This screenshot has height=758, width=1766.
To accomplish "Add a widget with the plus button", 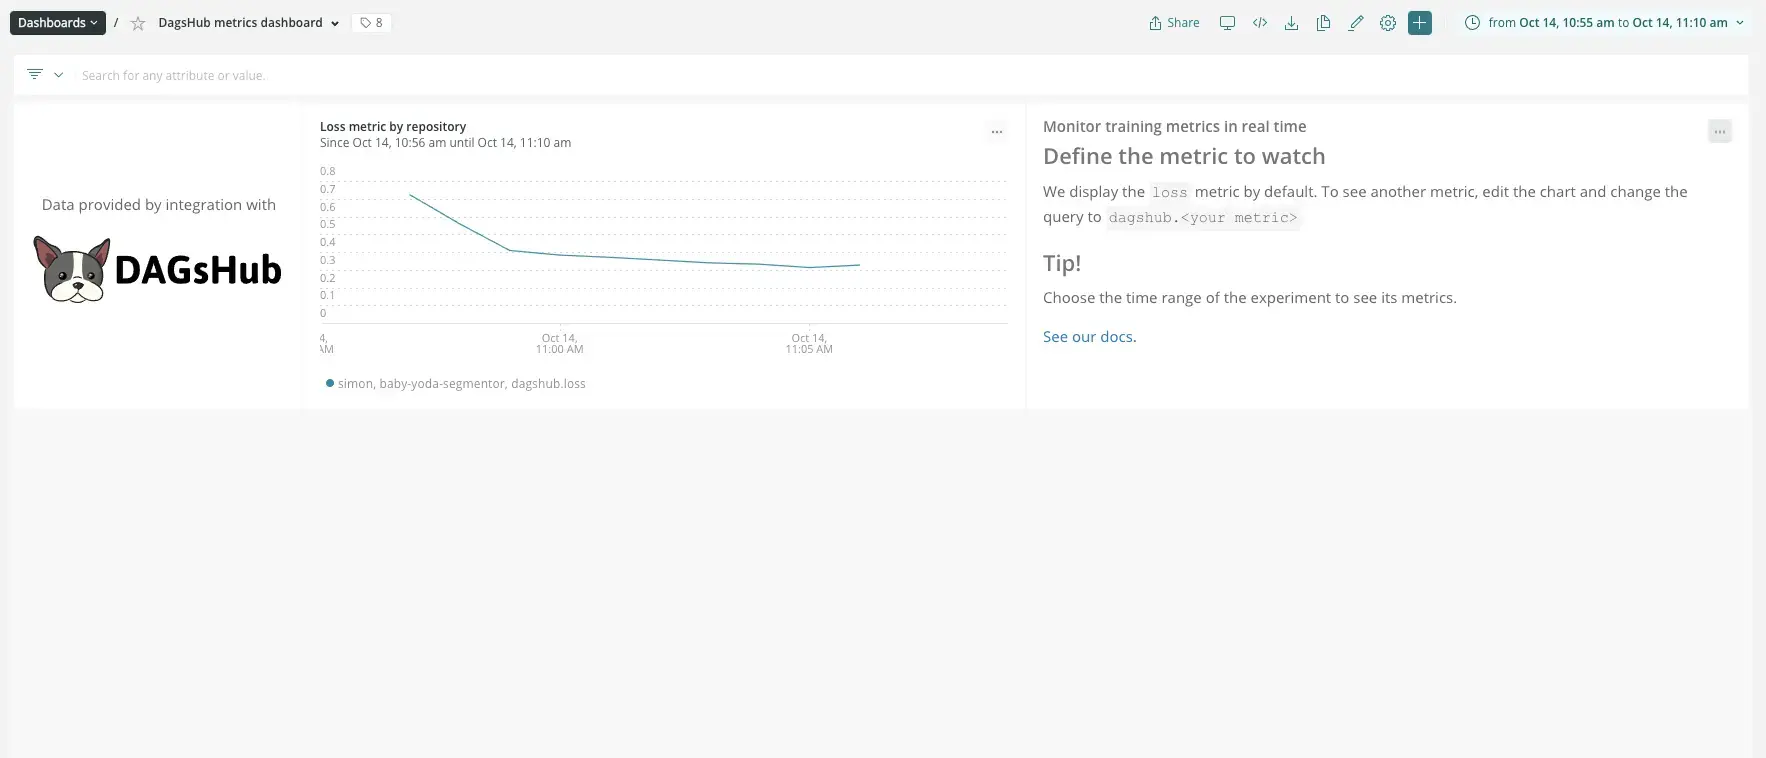I will tap(1420, 23).
